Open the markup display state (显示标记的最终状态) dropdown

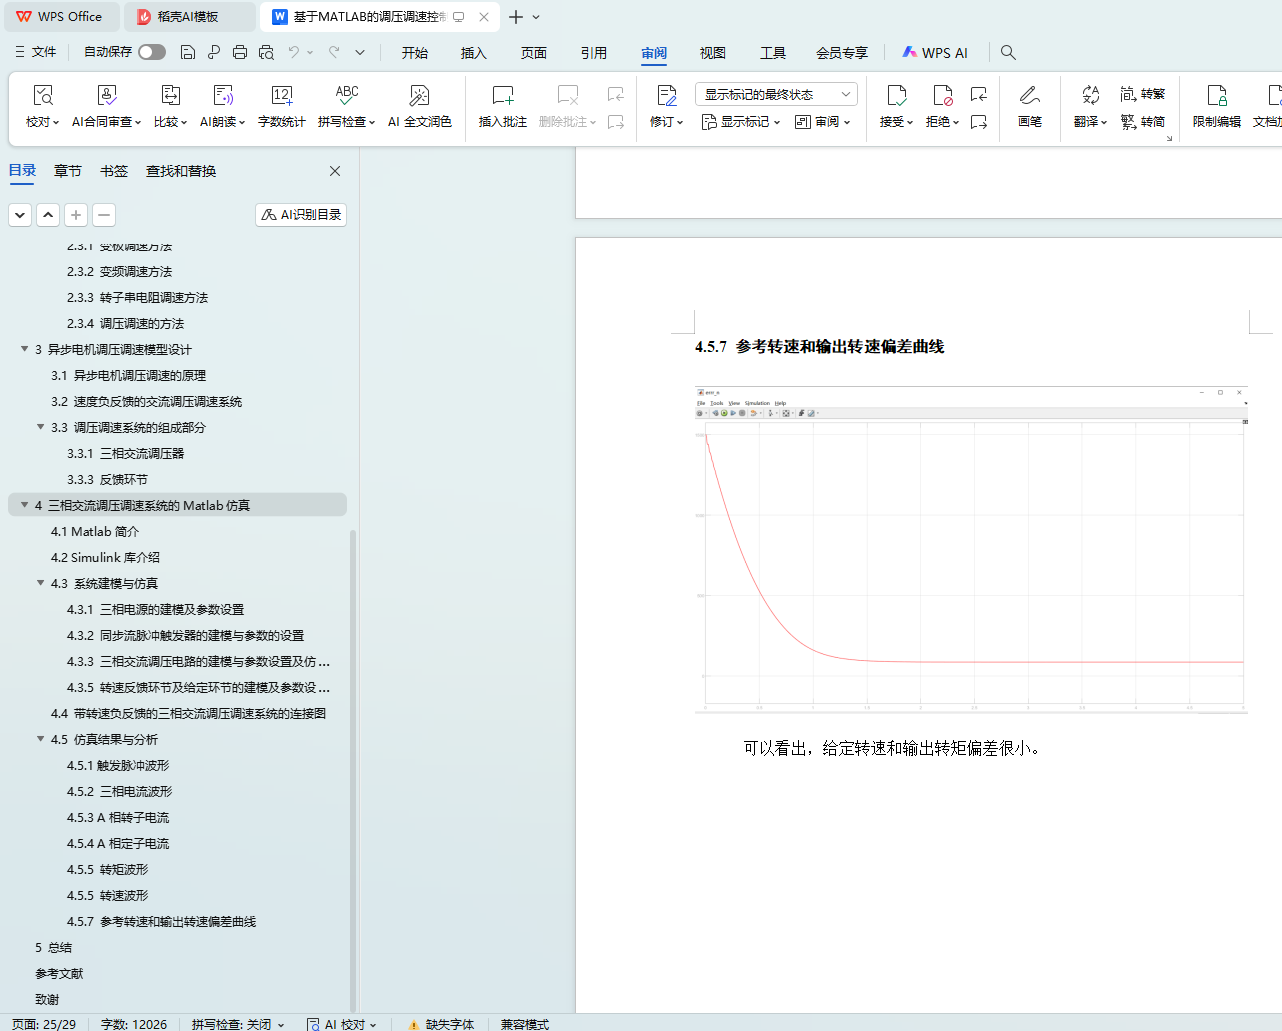pos(776,94)
